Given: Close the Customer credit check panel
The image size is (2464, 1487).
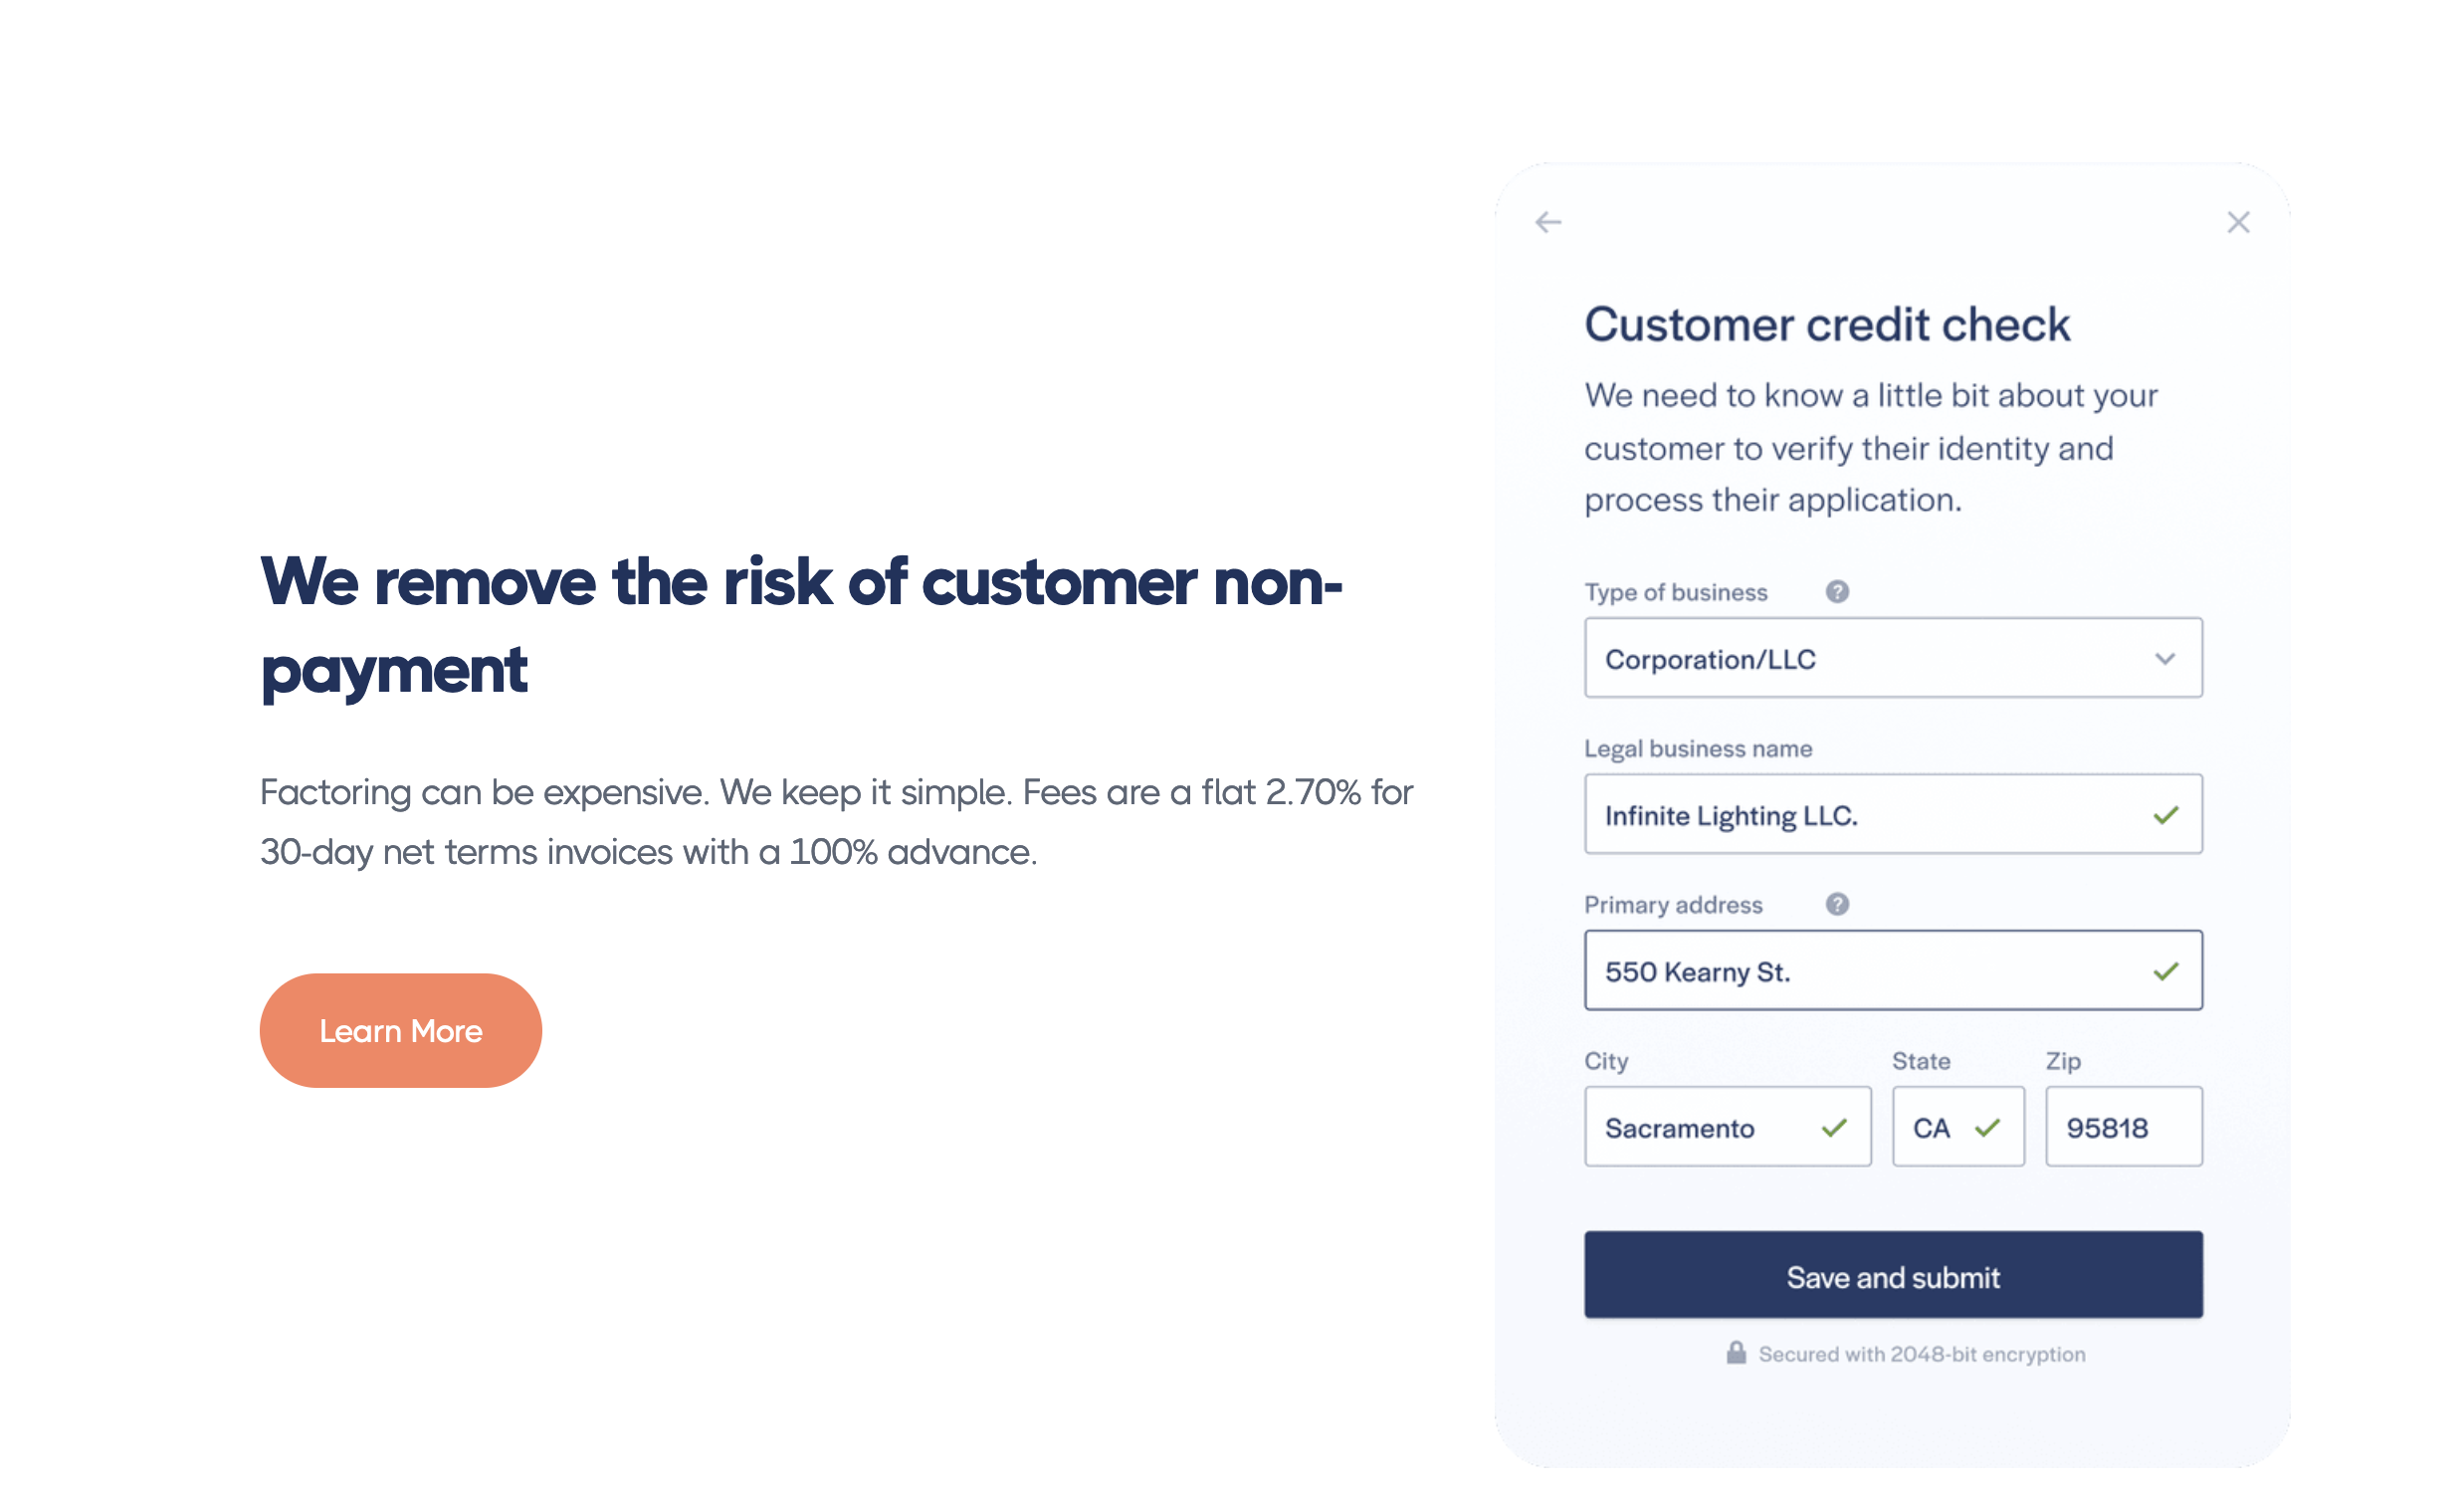Looking at the screenshot, I should tap(2238, 222).
